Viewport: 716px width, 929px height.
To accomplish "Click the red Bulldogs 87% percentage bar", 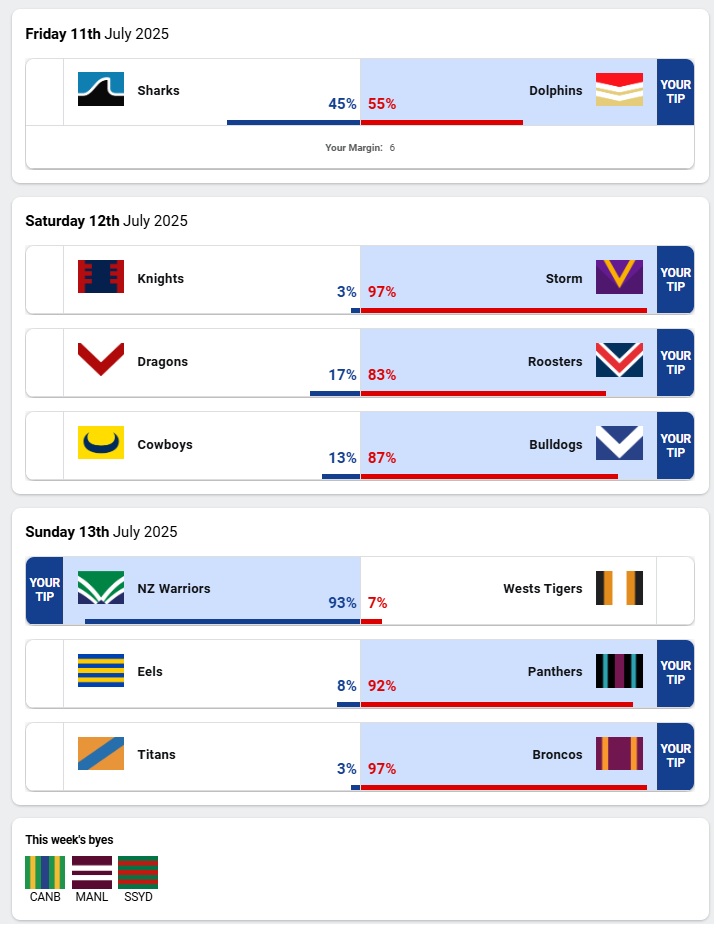I will [x=489, y=476].
